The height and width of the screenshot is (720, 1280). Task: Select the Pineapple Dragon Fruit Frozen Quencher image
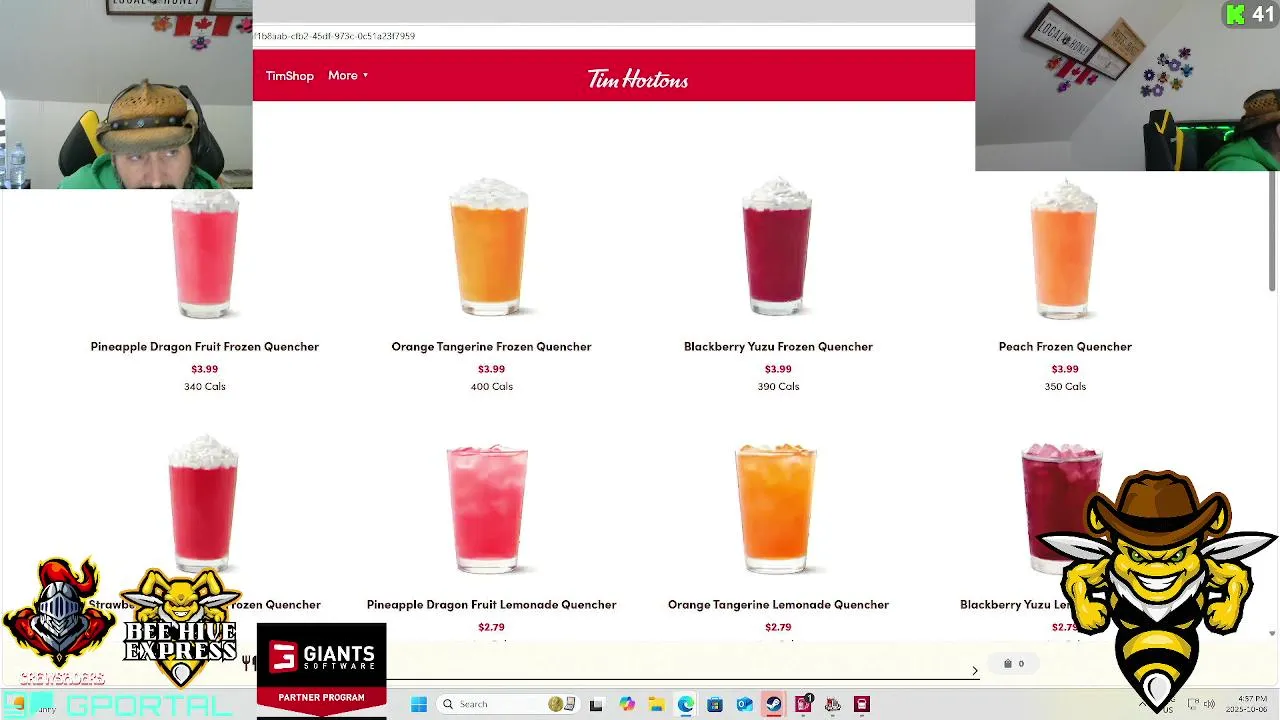tap(205, 254)
